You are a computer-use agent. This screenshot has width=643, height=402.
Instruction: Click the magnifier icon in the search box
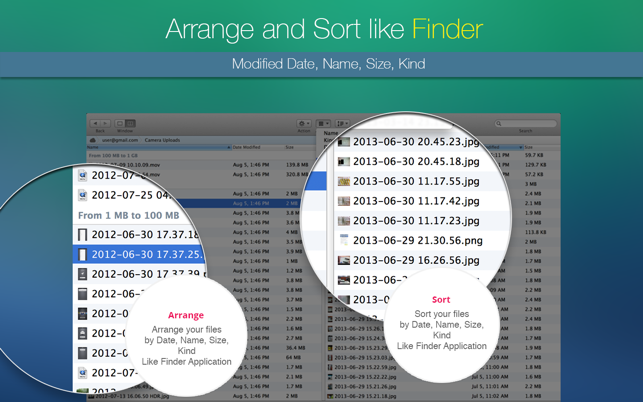click(499, 123)
